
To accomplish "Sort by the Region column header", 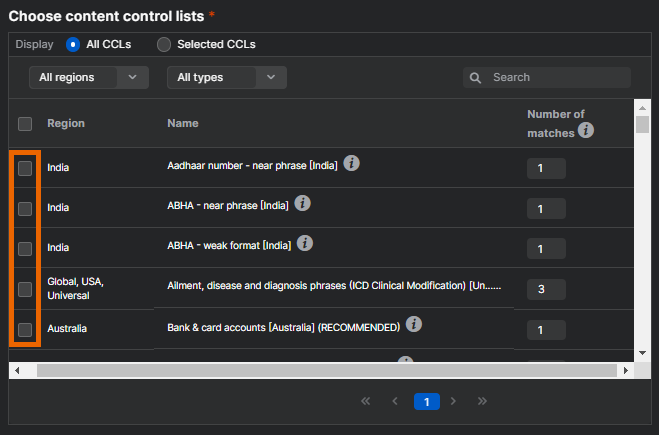I will pos(66,123).
